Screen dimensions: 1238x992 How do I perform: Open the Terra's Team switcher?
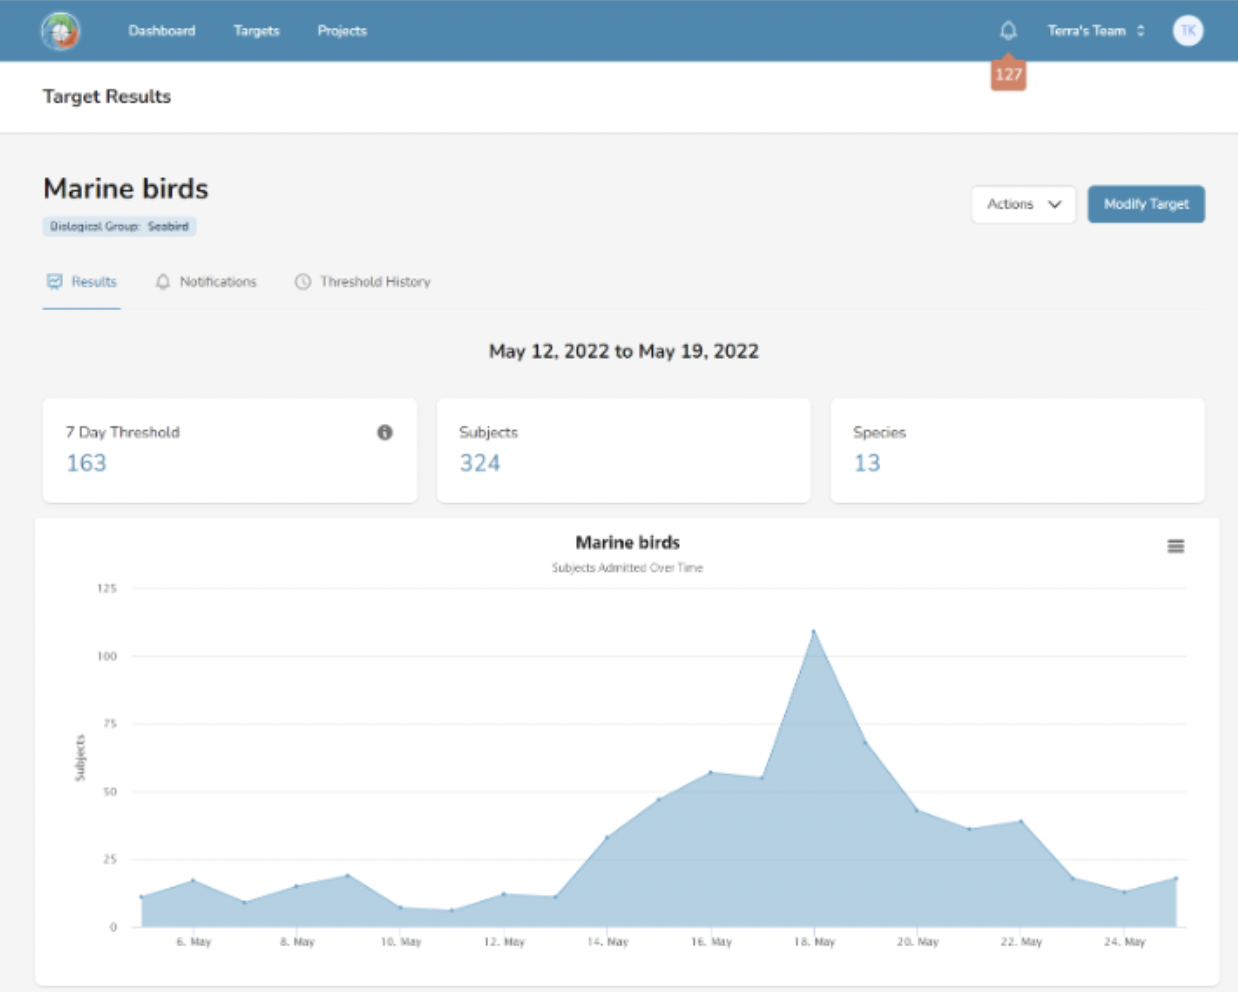pyautogui.click(x=1095, y=31)
